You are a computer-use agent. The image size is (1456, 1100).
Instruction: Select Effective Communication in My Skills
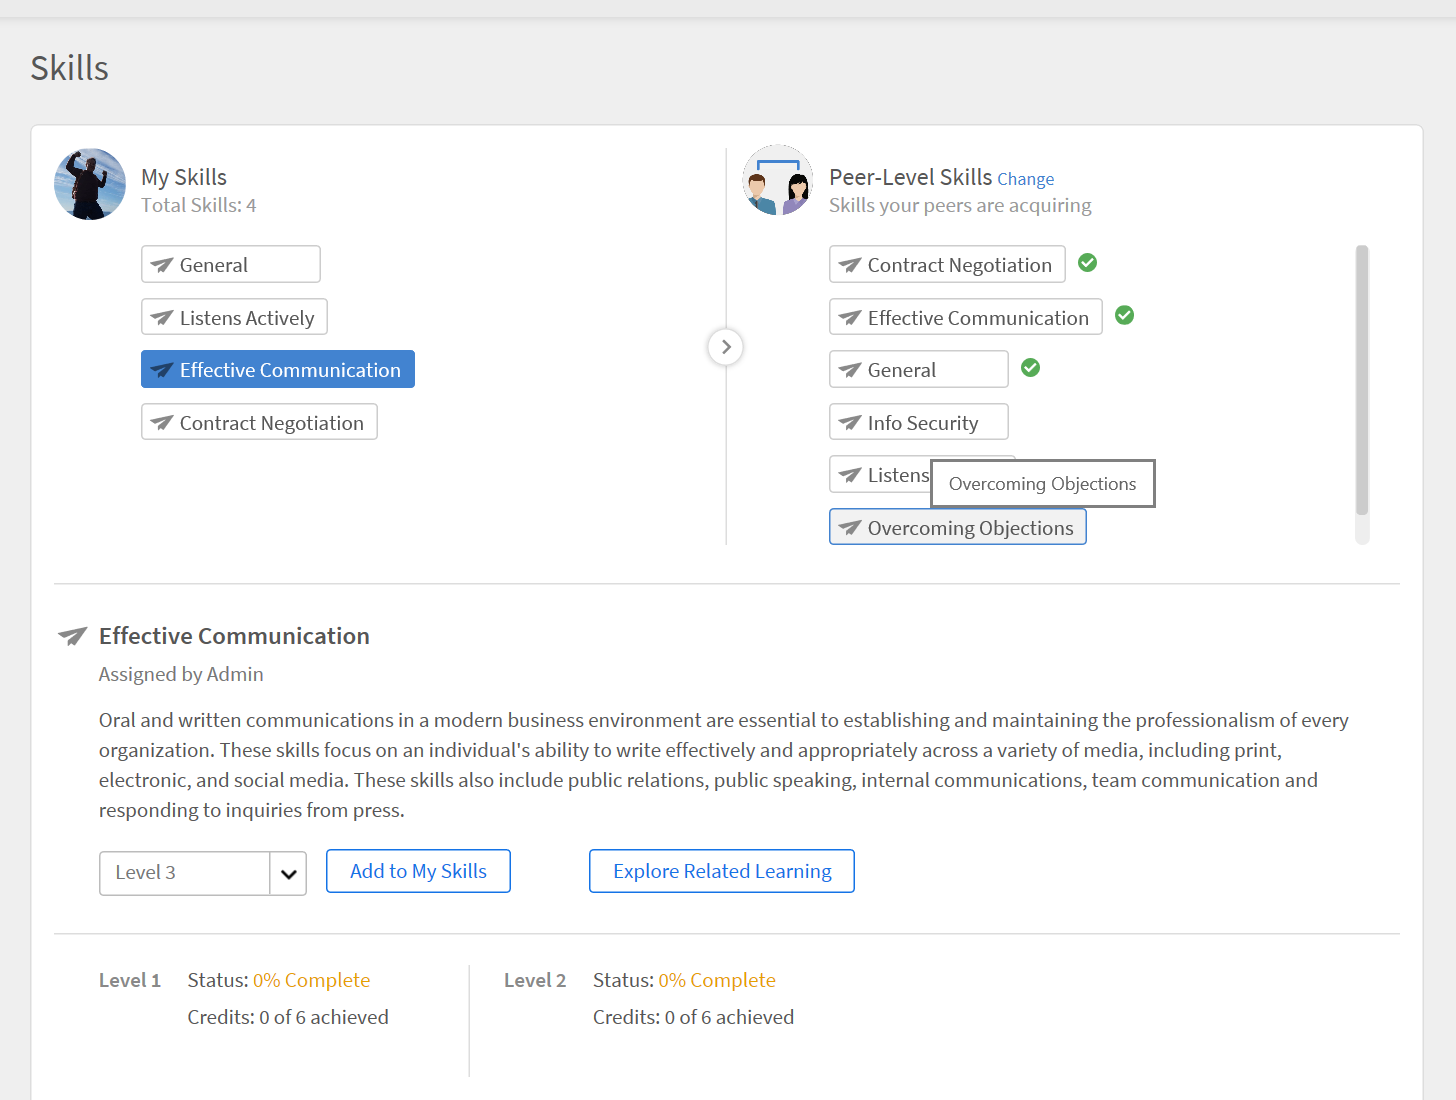pyautogui.click(x=278, y=370)
